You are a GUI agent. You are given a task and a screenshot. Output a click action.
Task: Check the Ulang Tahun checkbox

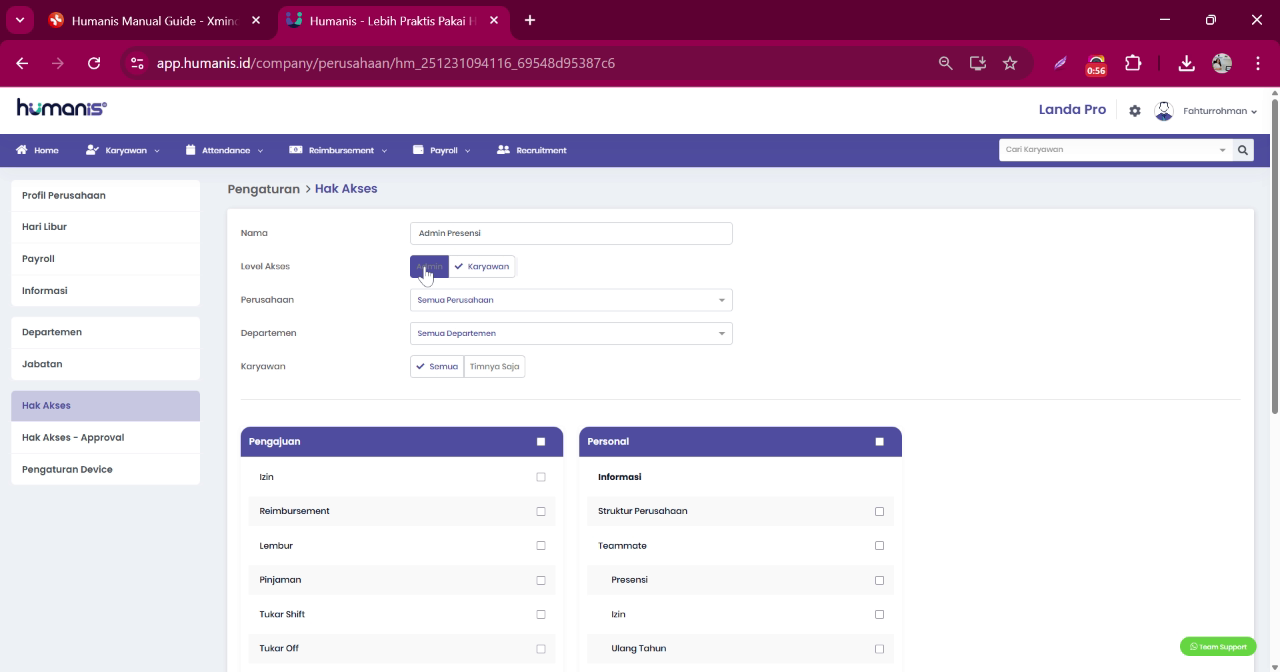tap(880, 649)
